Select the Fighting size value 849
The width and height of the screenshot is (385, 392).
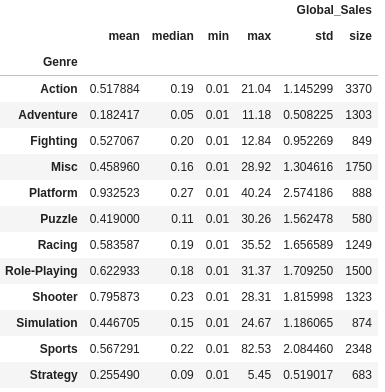click(x=362, y=141)
